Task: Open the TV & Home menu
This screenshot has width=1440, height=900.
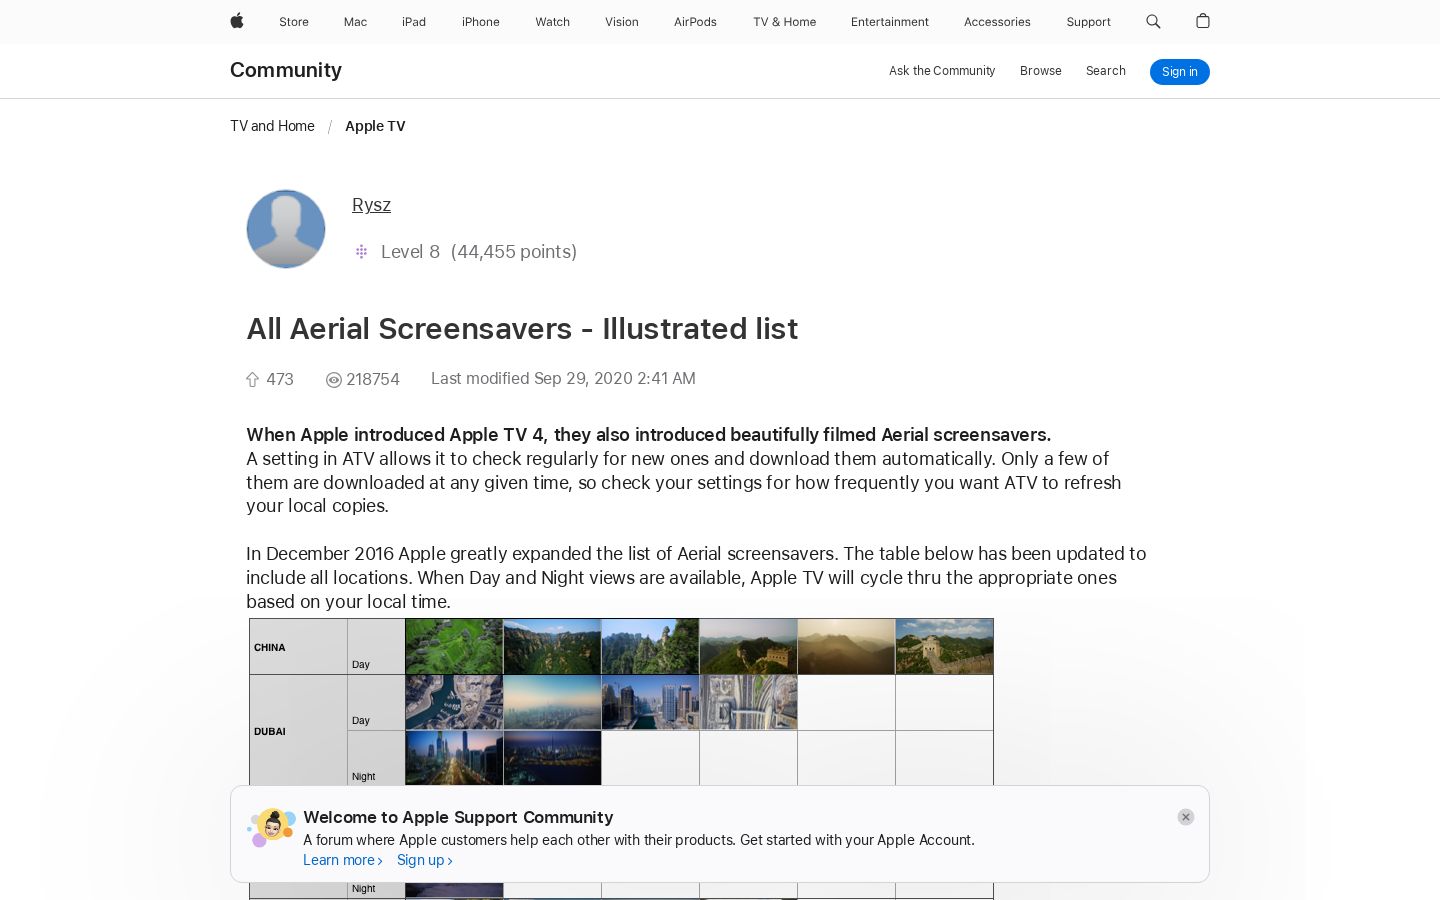Action: point(785,22)
